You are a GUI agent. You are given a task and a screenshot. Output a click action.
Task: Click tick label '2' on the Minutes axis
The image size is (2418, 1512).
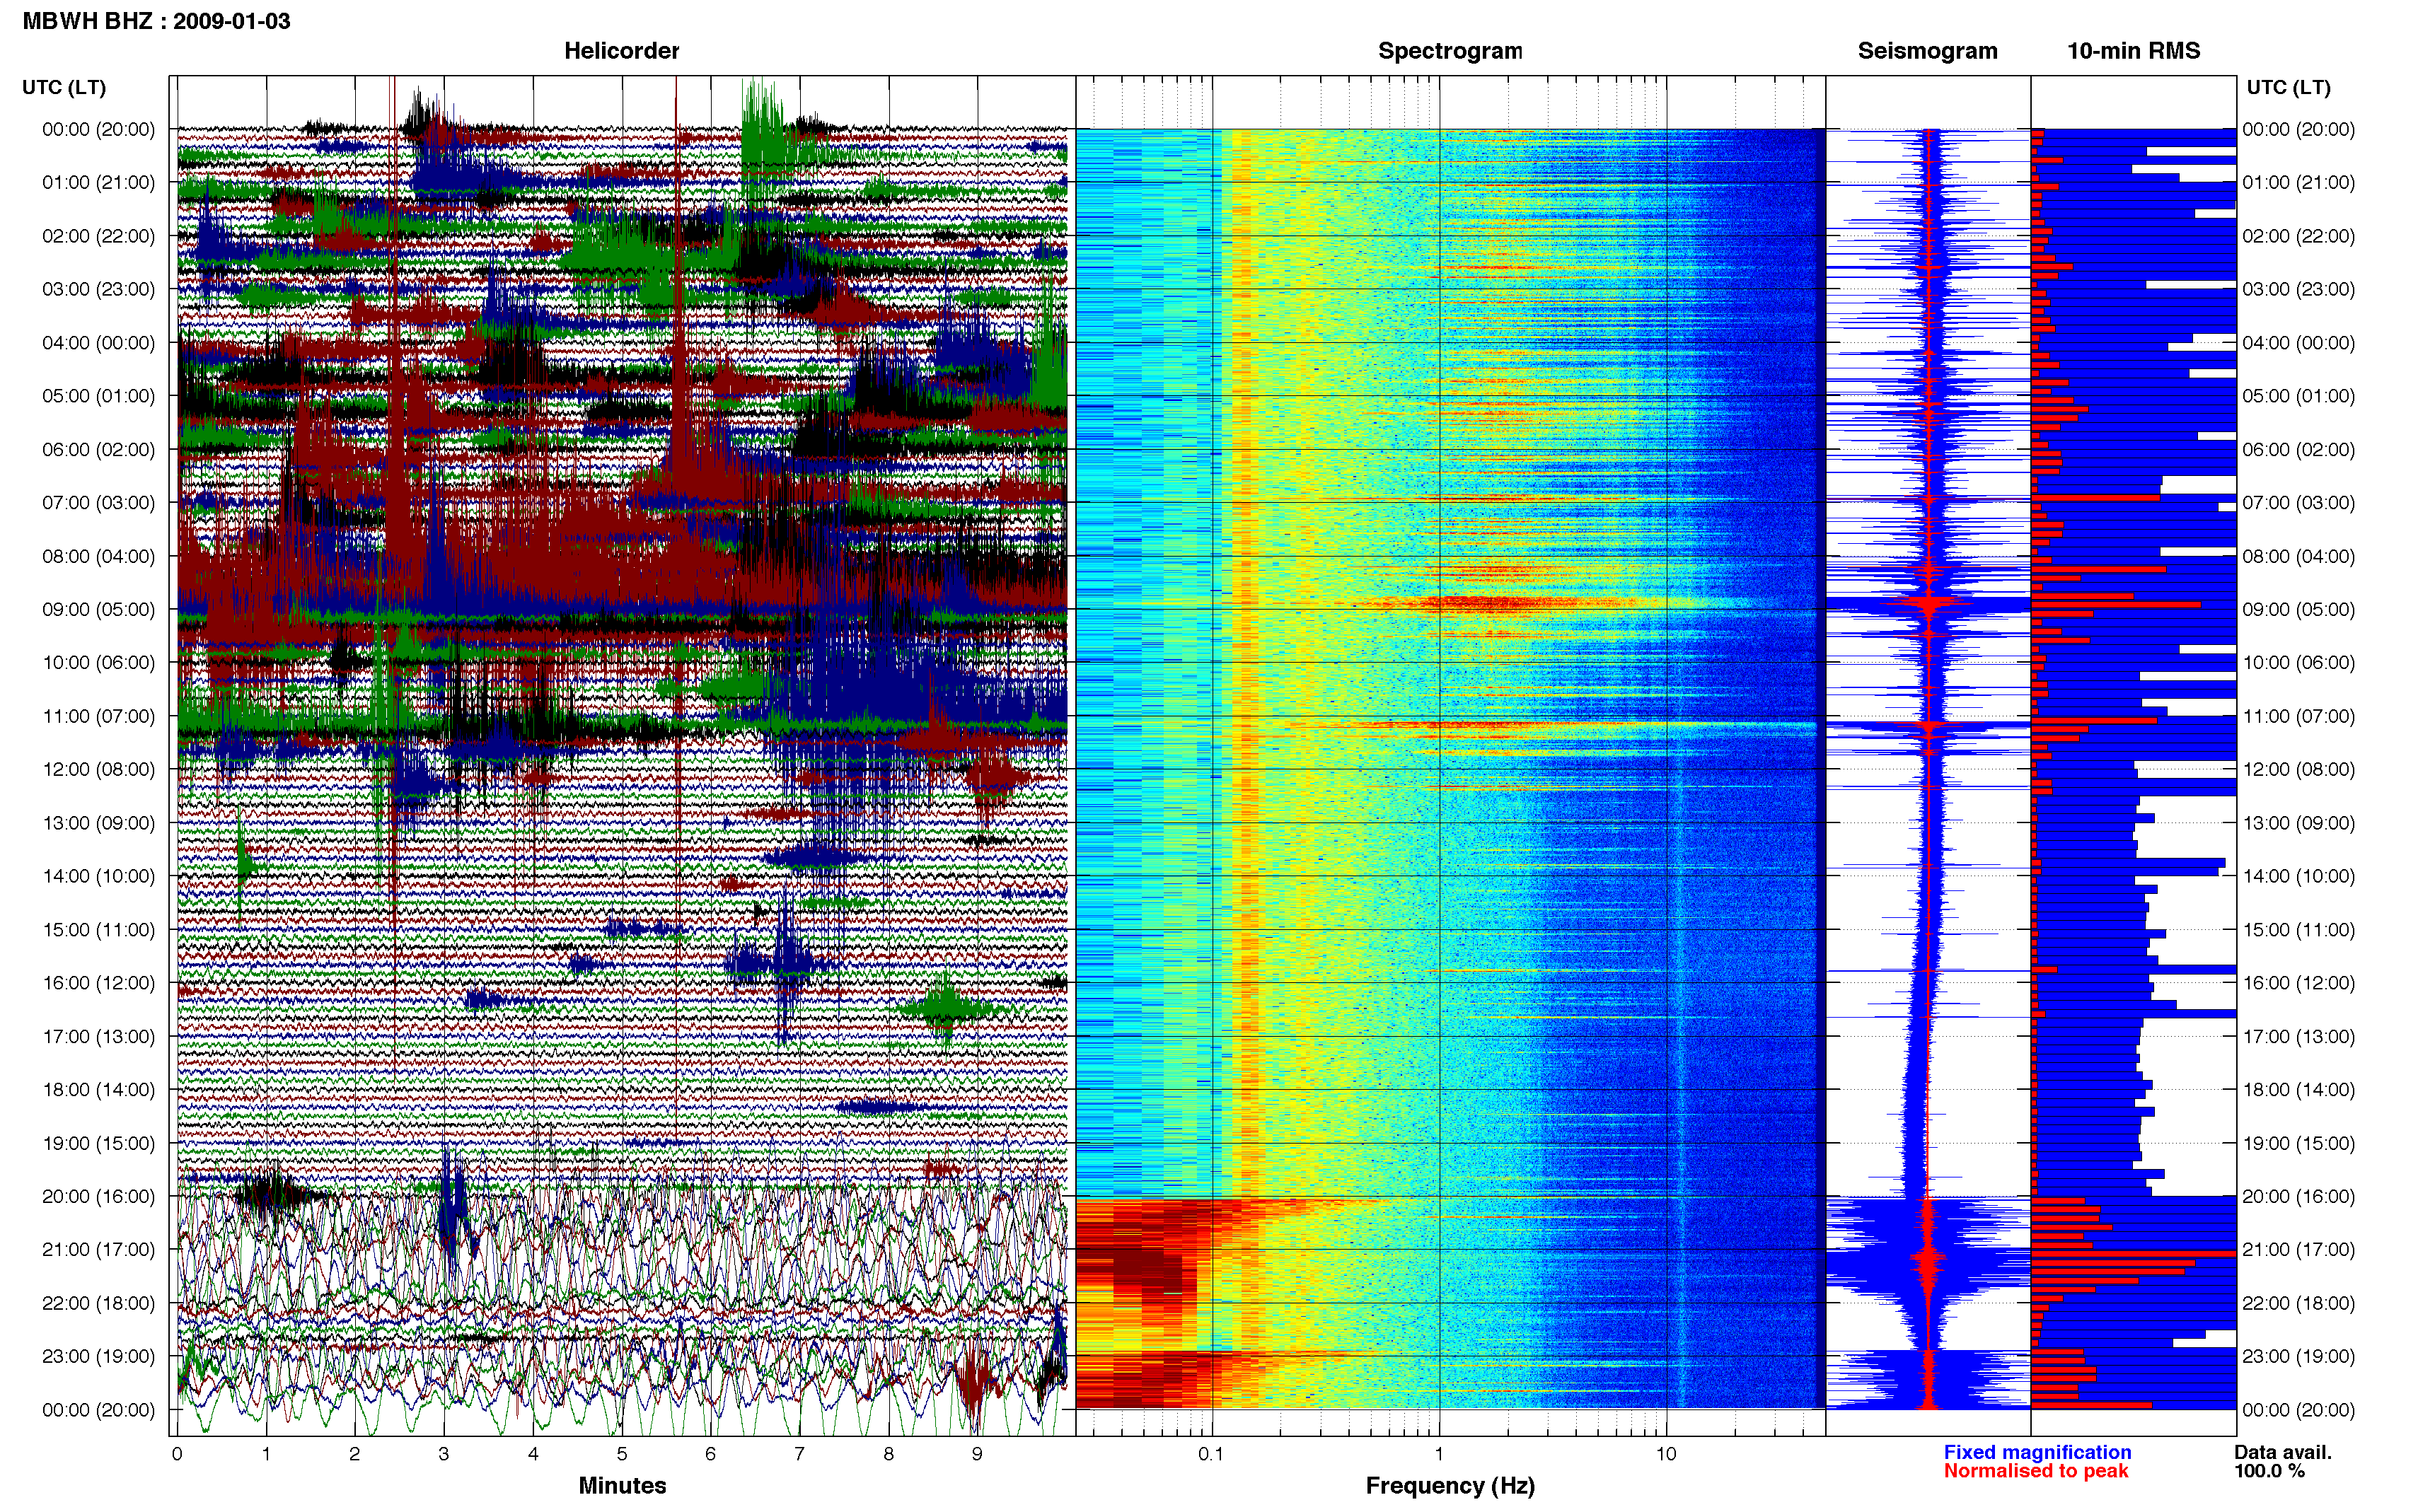pyautogui.click(x=355, y=1454)
